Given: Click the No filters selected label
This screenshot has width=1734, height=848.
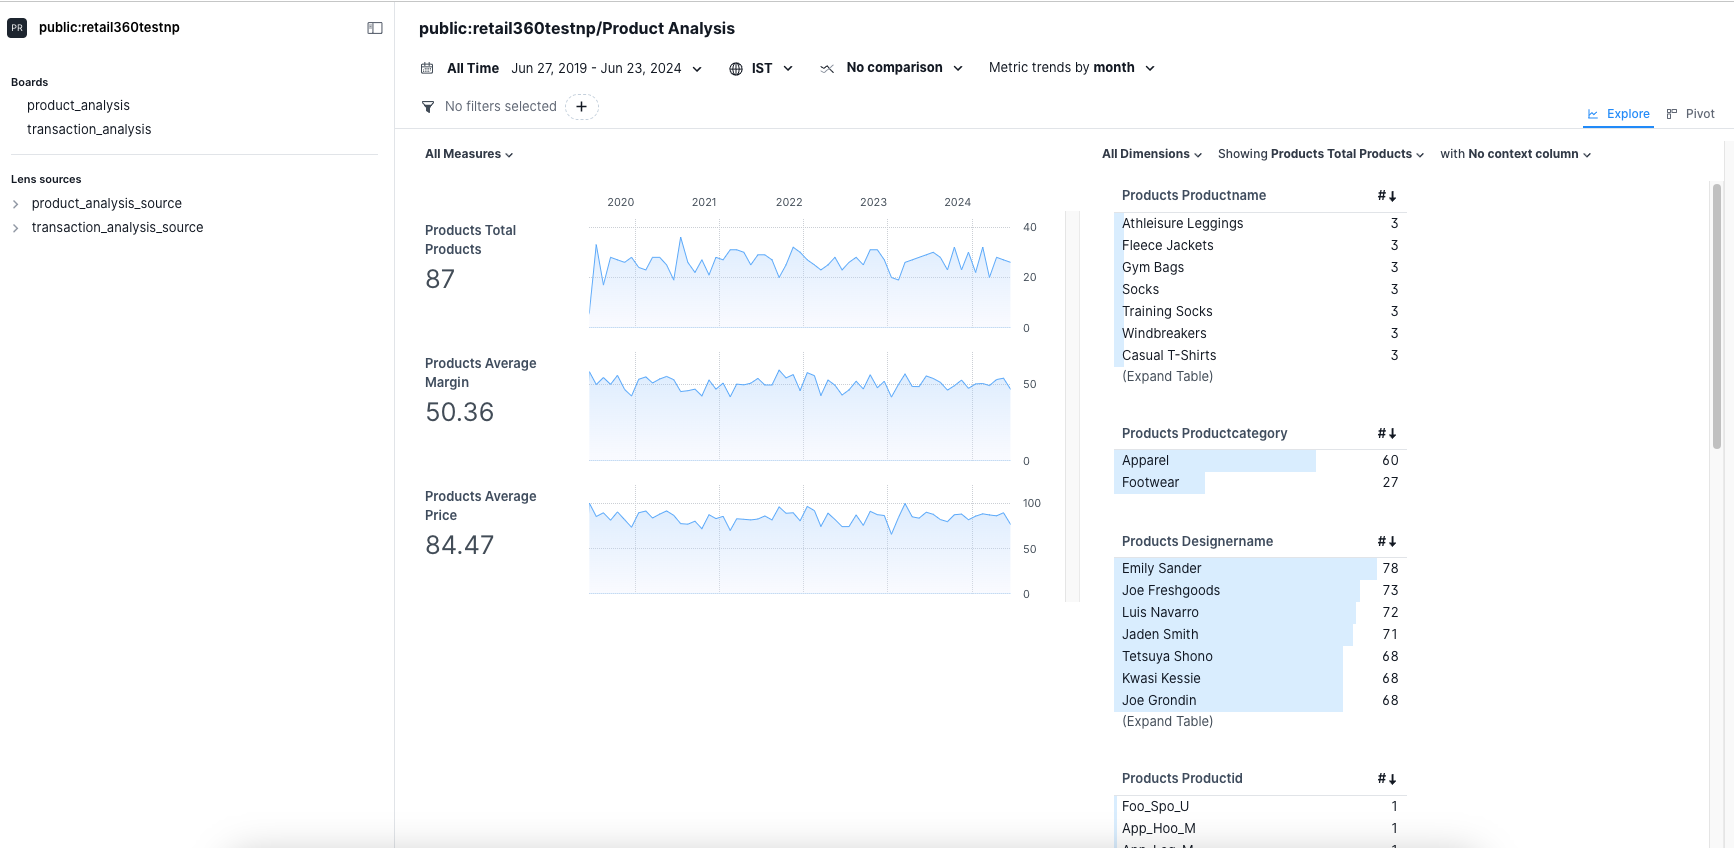Looking at the screenshot, I should pos(500,107).
